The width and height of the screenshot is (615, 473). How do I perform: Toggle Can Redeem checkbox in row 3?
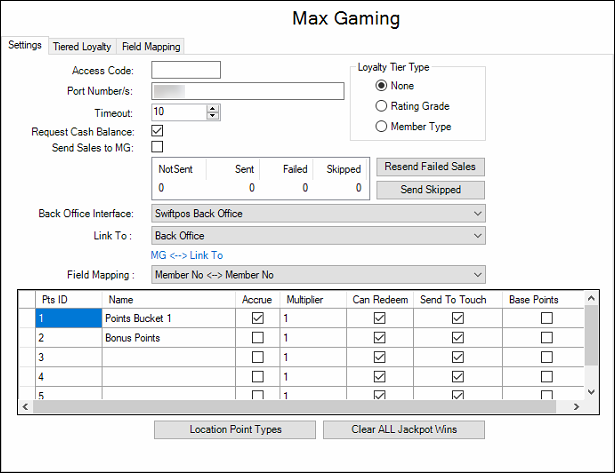click(380, 357)
